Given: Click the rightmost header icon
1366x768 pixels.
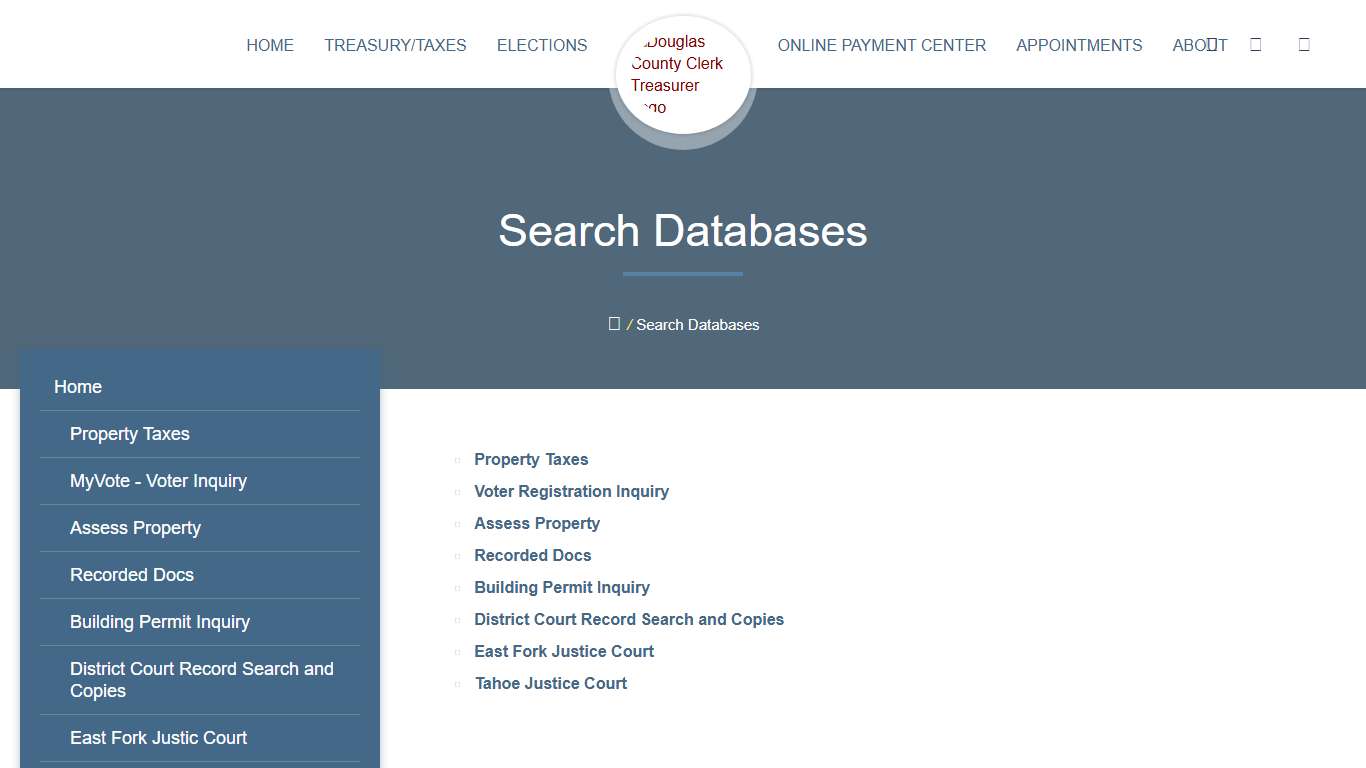Looking at the screenshot, I should pyautogui.click(x=1303, y=44).
